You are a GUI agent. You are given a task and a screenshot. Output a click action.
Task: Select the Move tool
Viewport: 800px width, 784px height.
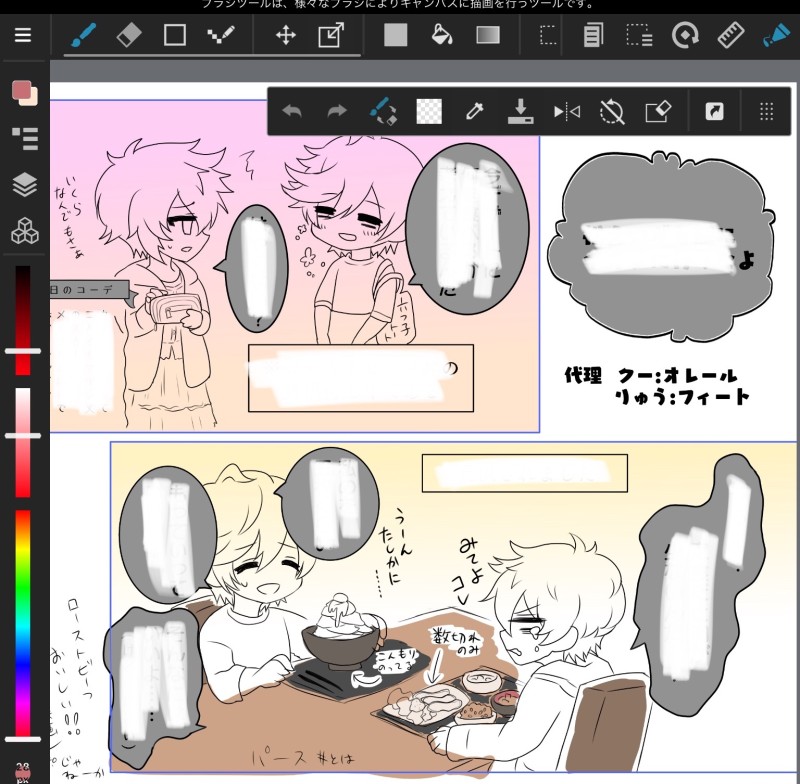[x=286, y=36]
